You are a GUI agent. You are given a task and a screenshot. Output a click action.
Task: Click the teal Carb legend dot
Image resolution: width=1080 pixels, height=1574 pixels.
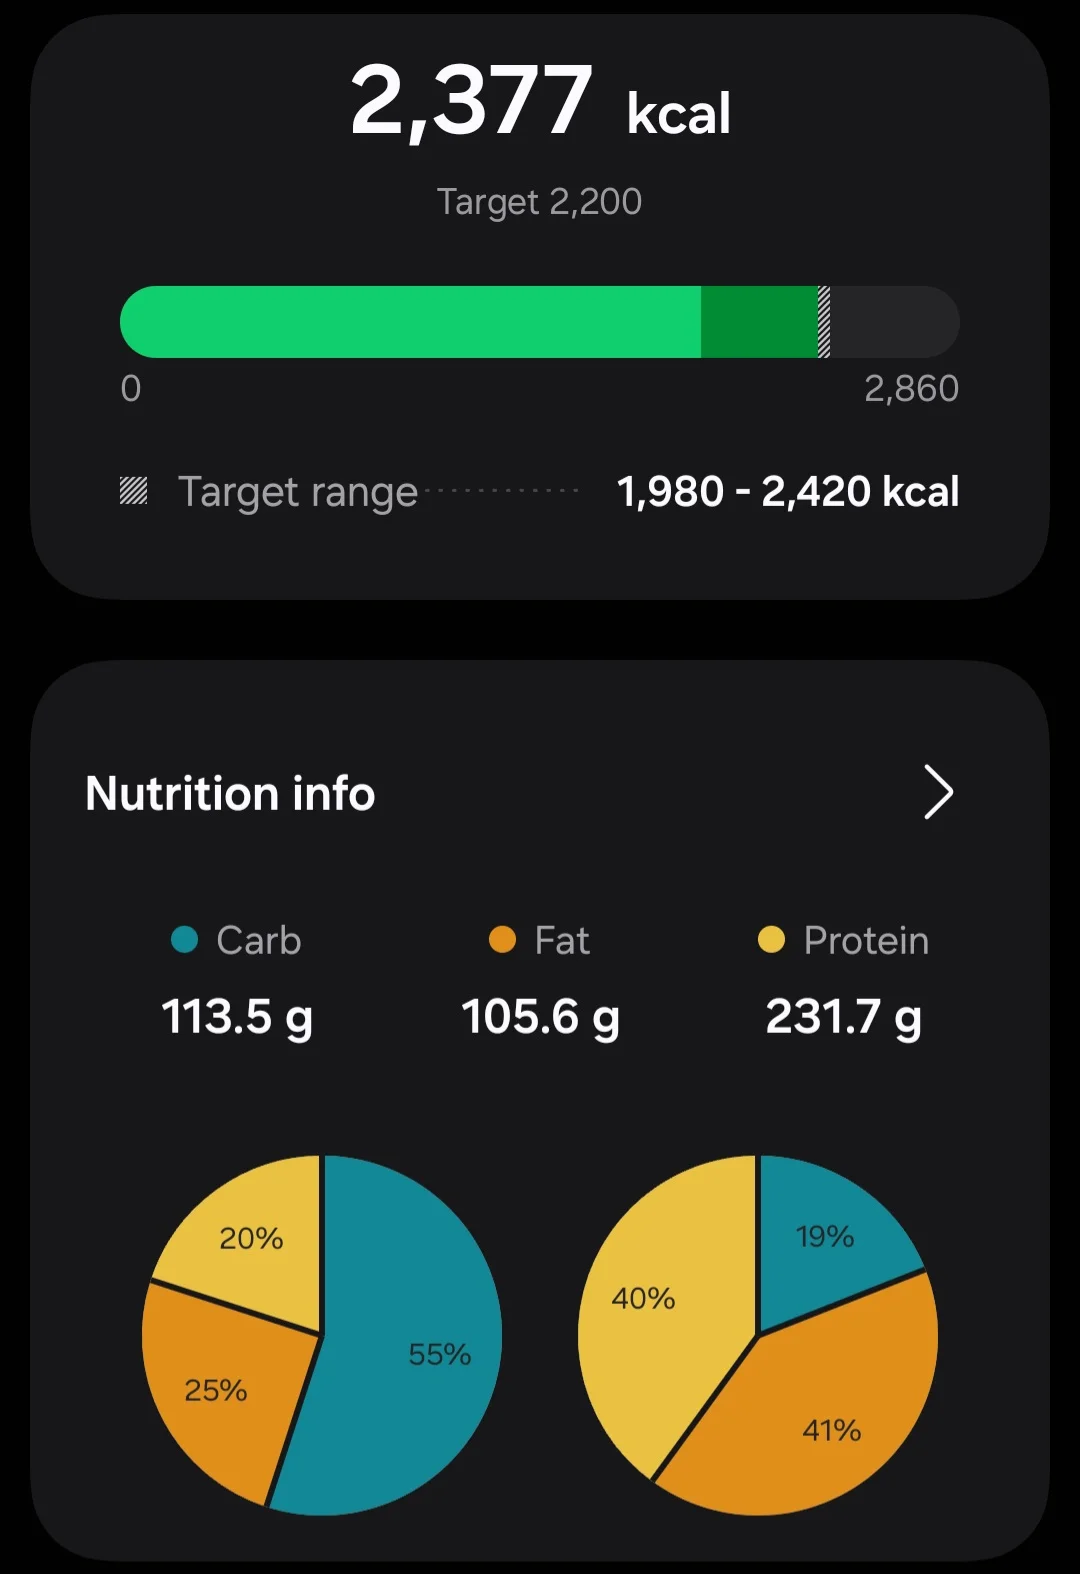[x=185, y=940]
